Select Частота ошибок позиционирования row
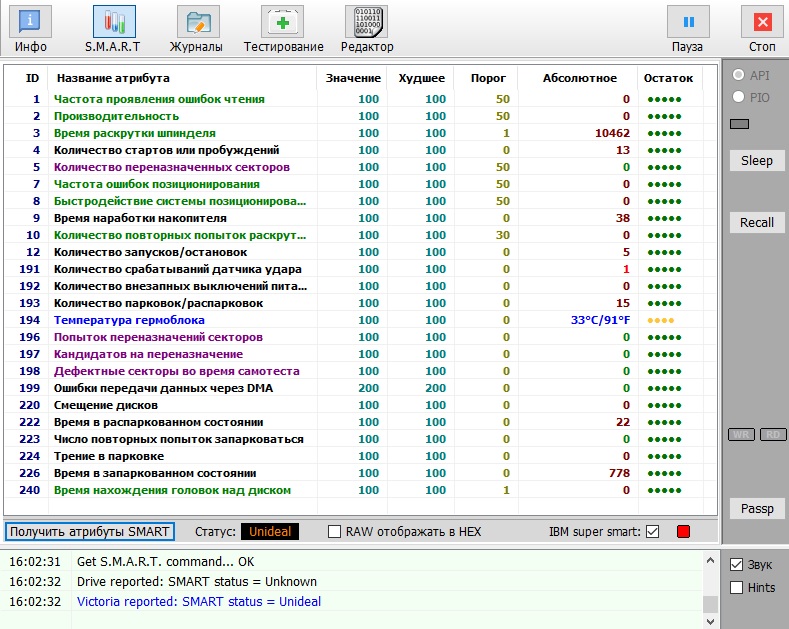Viewport: 789px width, 629px height. (x=360, y=184)
